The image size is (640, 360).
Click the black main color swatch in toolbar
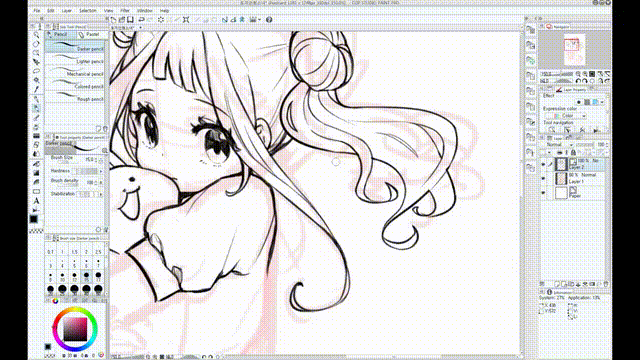(x=34, y=219)
